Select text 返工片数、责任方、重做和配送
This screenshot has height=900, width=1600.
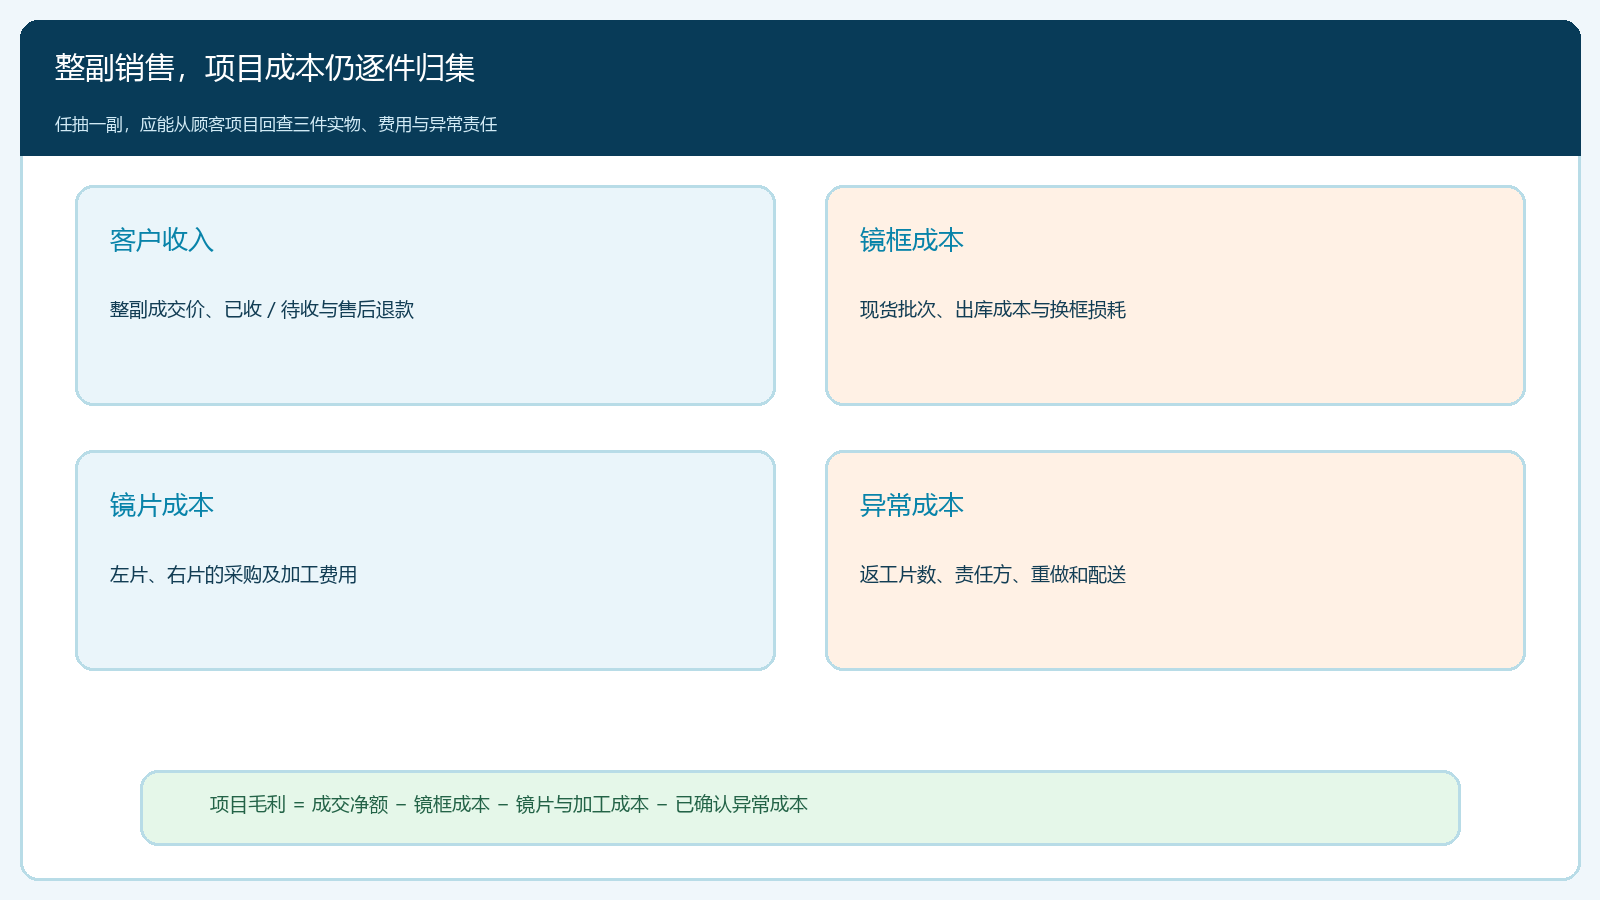click(x=993, y=575)
